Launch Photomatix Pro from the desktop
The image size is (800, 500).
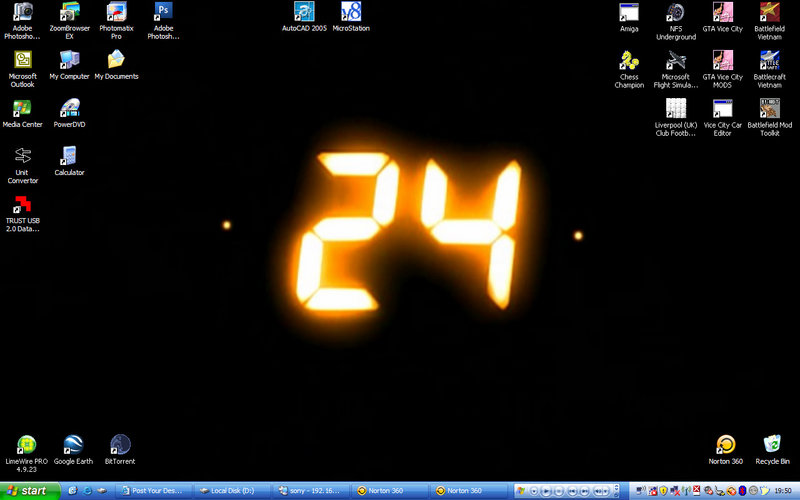[116, 20]
